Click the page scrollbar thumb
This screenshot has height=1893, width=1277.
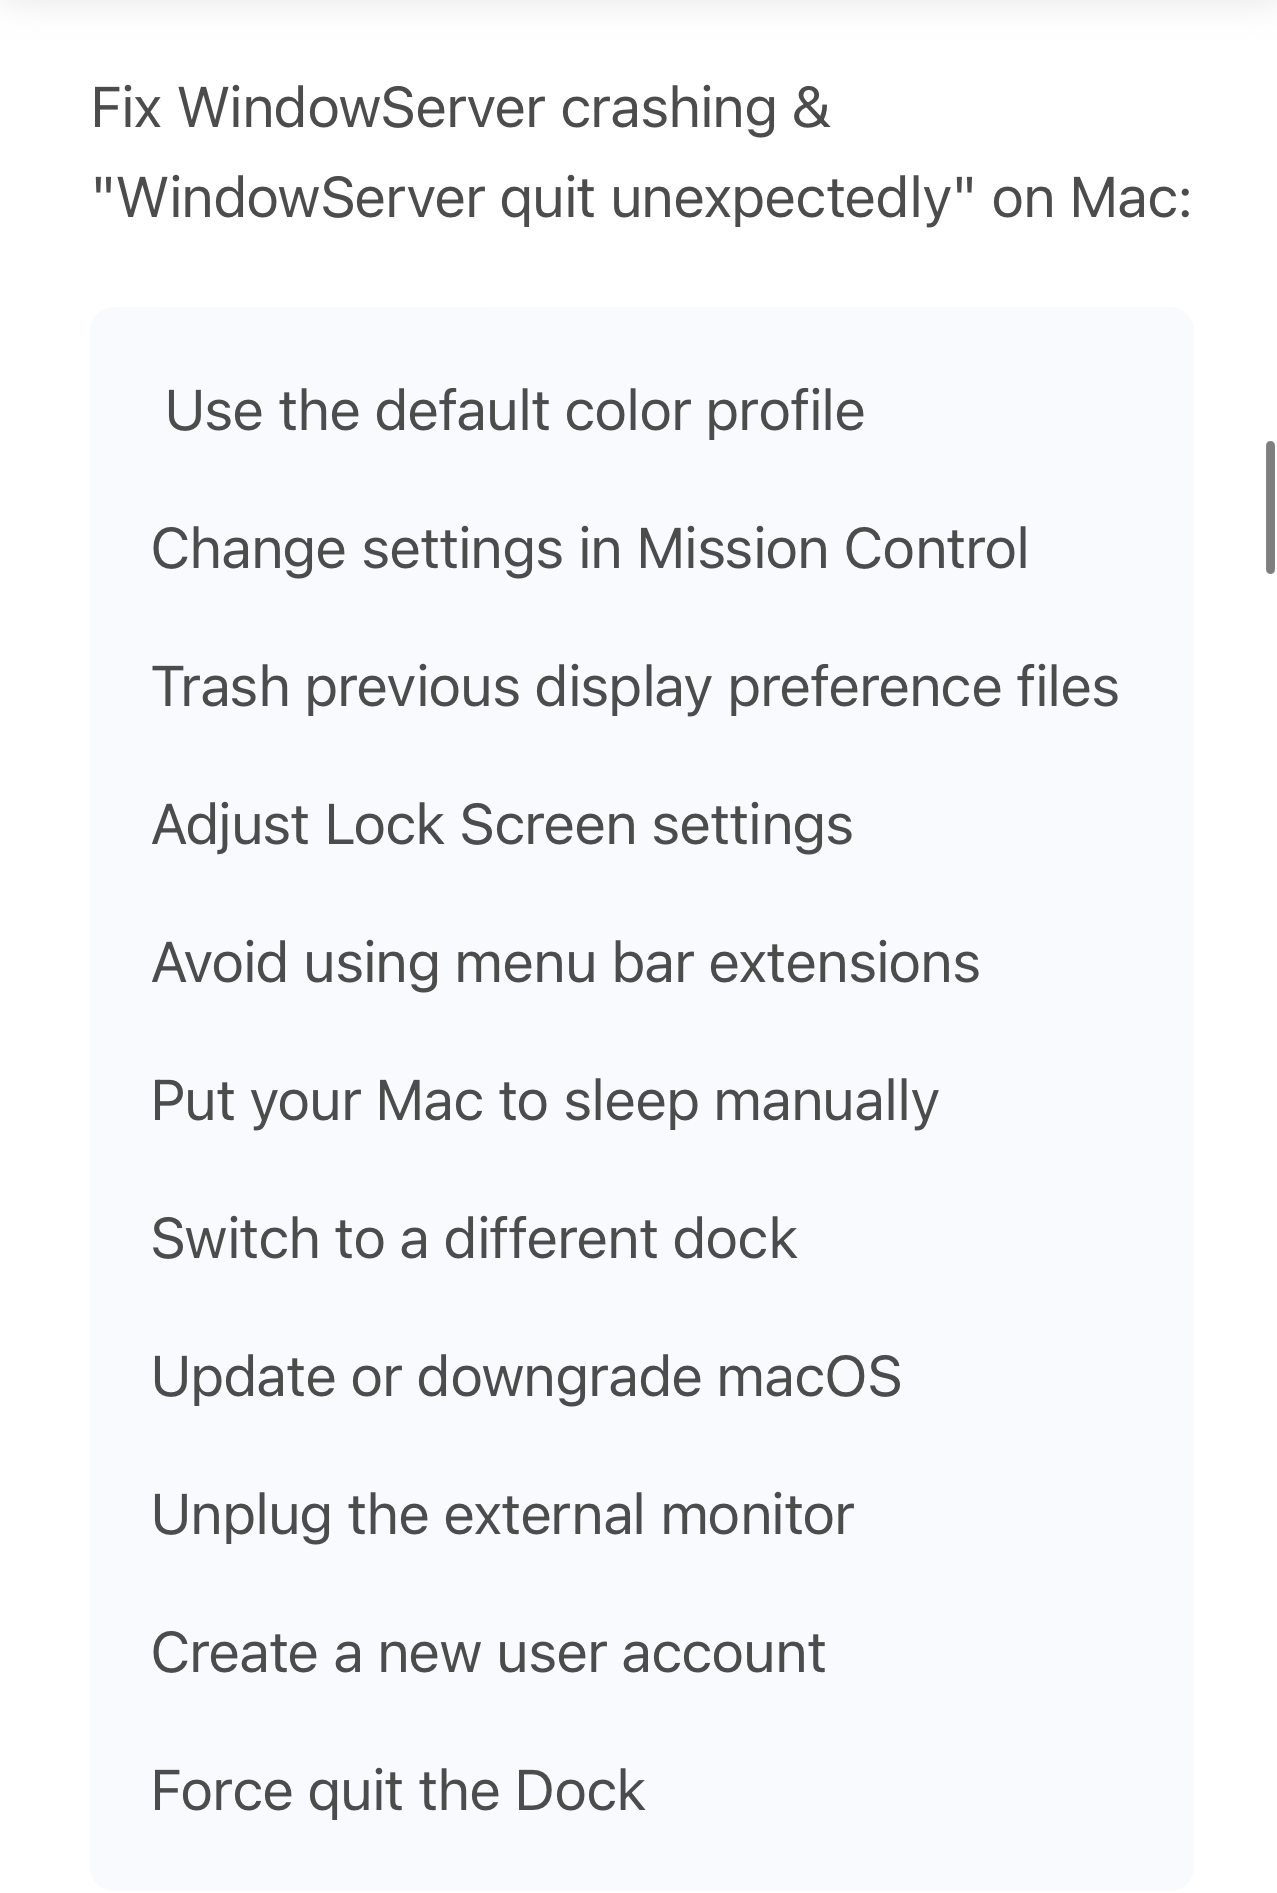(1270, 507)
